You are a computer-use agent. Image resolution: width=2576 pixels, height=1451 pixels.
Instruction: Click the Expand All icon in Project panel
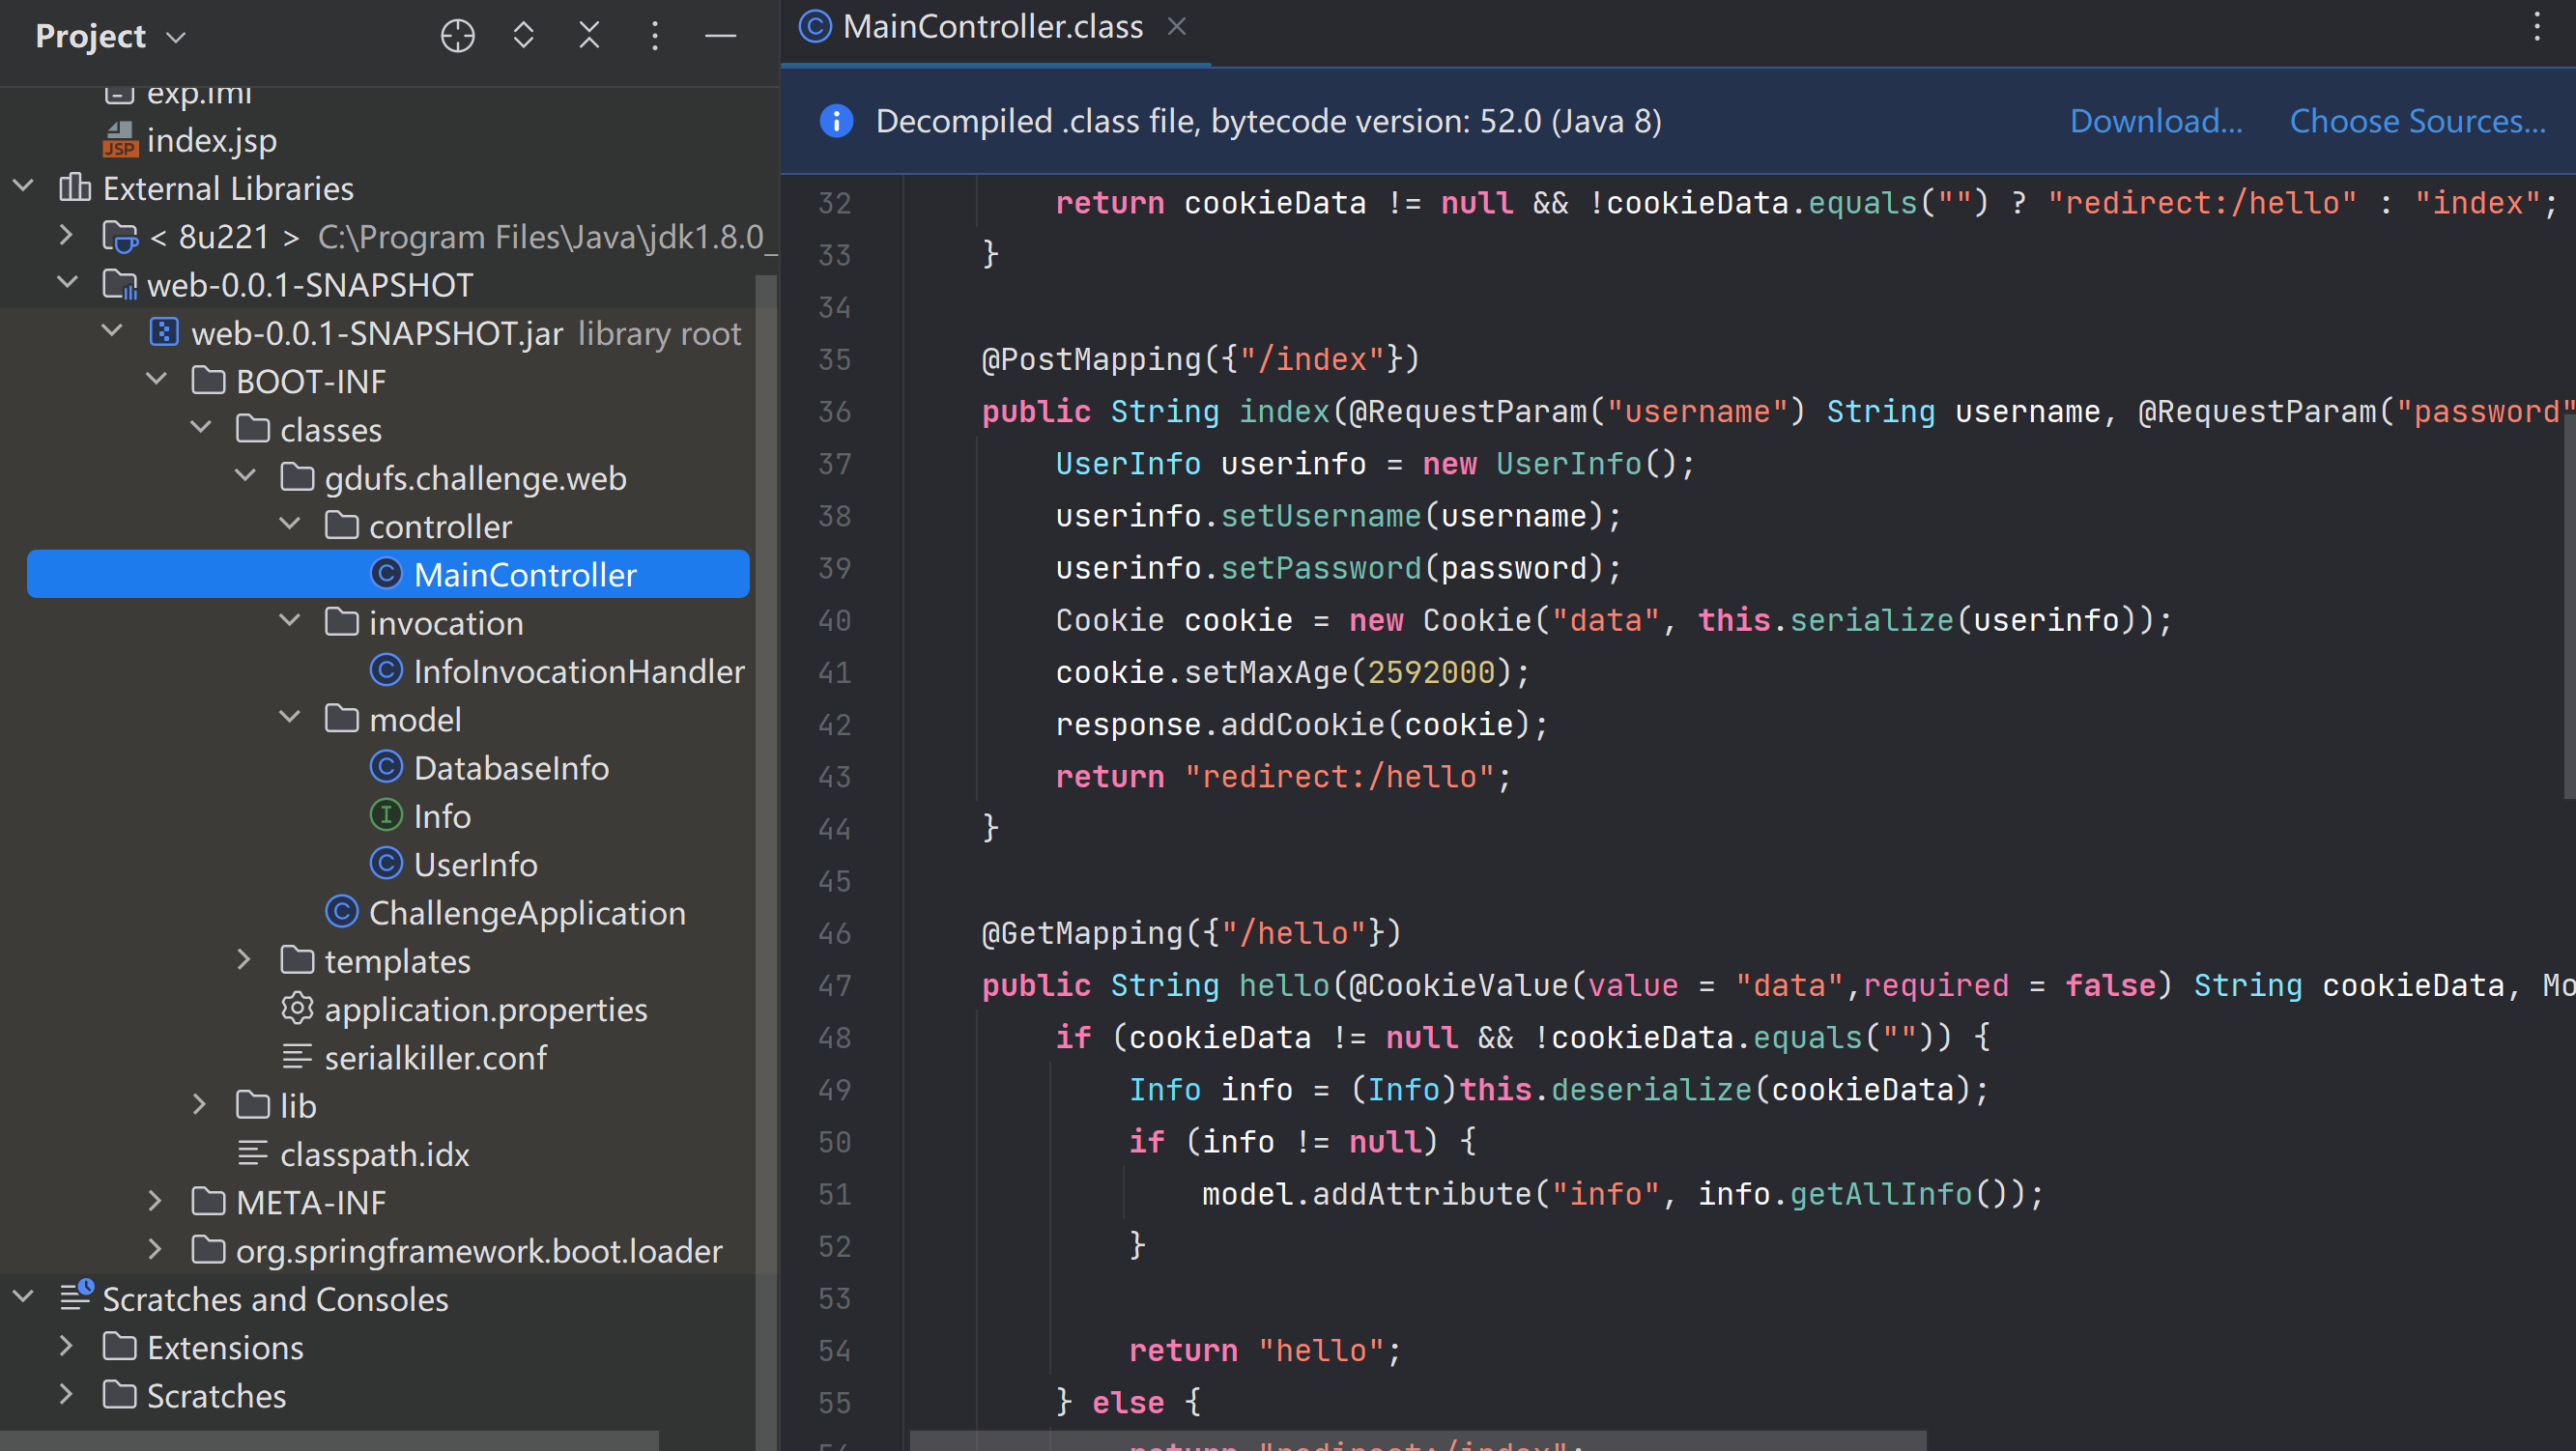pyautogui.click(x=523, y=36)
